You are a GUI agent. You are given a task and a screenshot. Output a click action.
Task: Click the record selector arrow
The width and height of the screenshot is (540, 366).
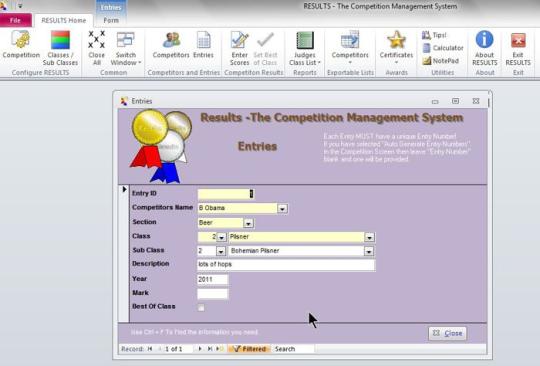pos(124,189)
